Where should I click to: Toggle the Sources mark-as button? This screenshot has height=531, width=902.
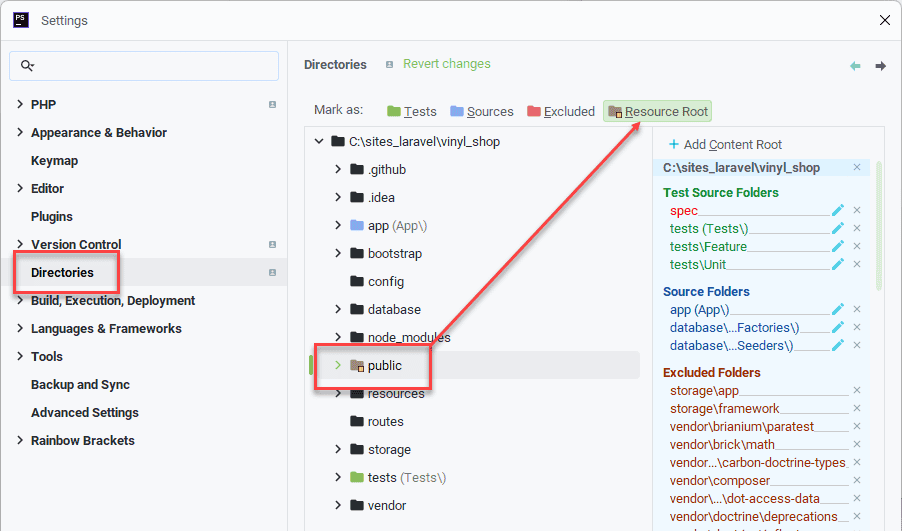coord(481,112)
